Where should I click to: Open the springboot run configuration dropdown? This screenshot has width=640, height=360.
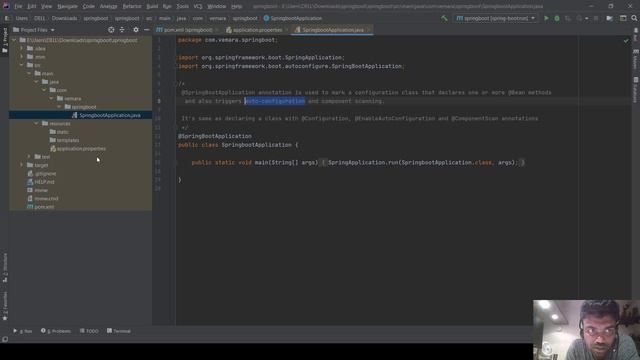[496, 18]
